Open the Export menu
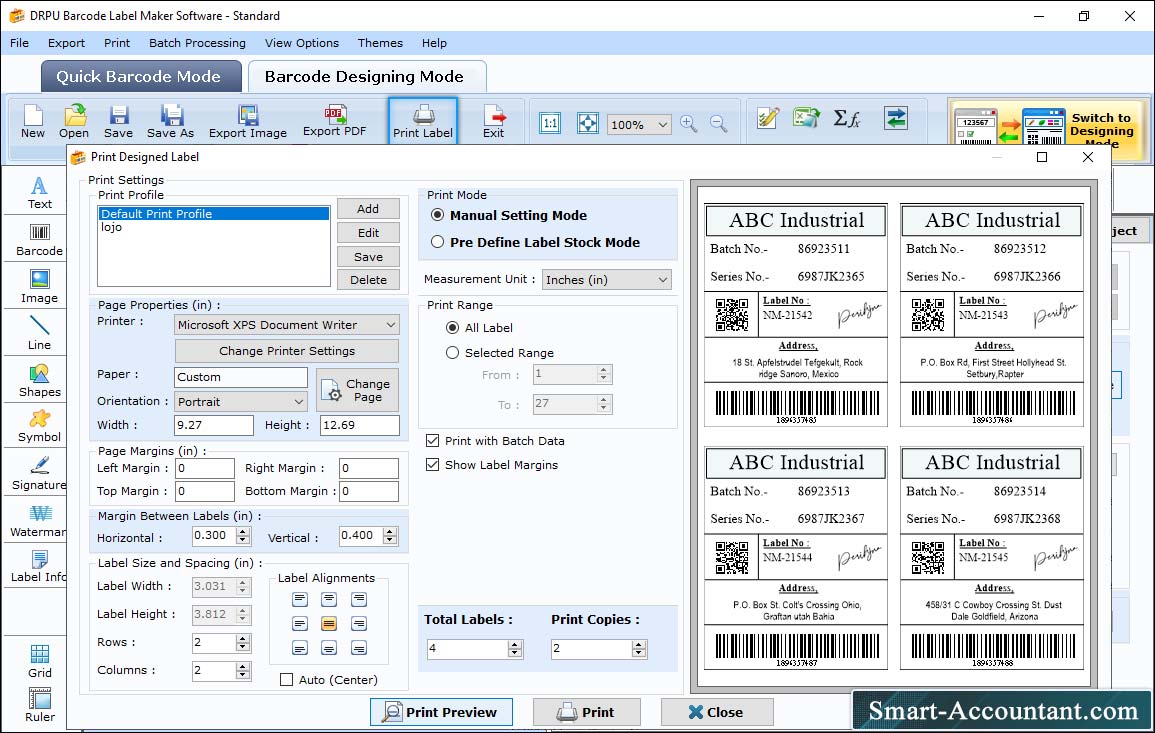1155x733 pixels. pyautogui.click(x=66, y=43)
